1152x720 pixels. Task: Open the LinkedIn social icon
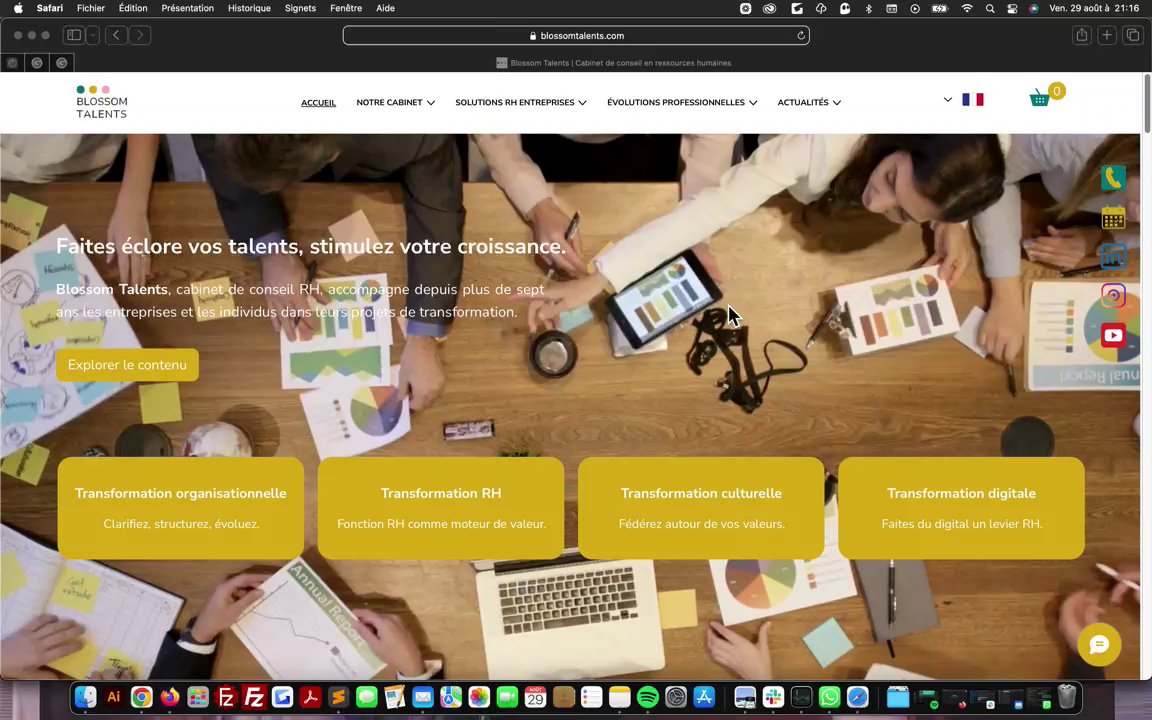[x=1113, y=256]
